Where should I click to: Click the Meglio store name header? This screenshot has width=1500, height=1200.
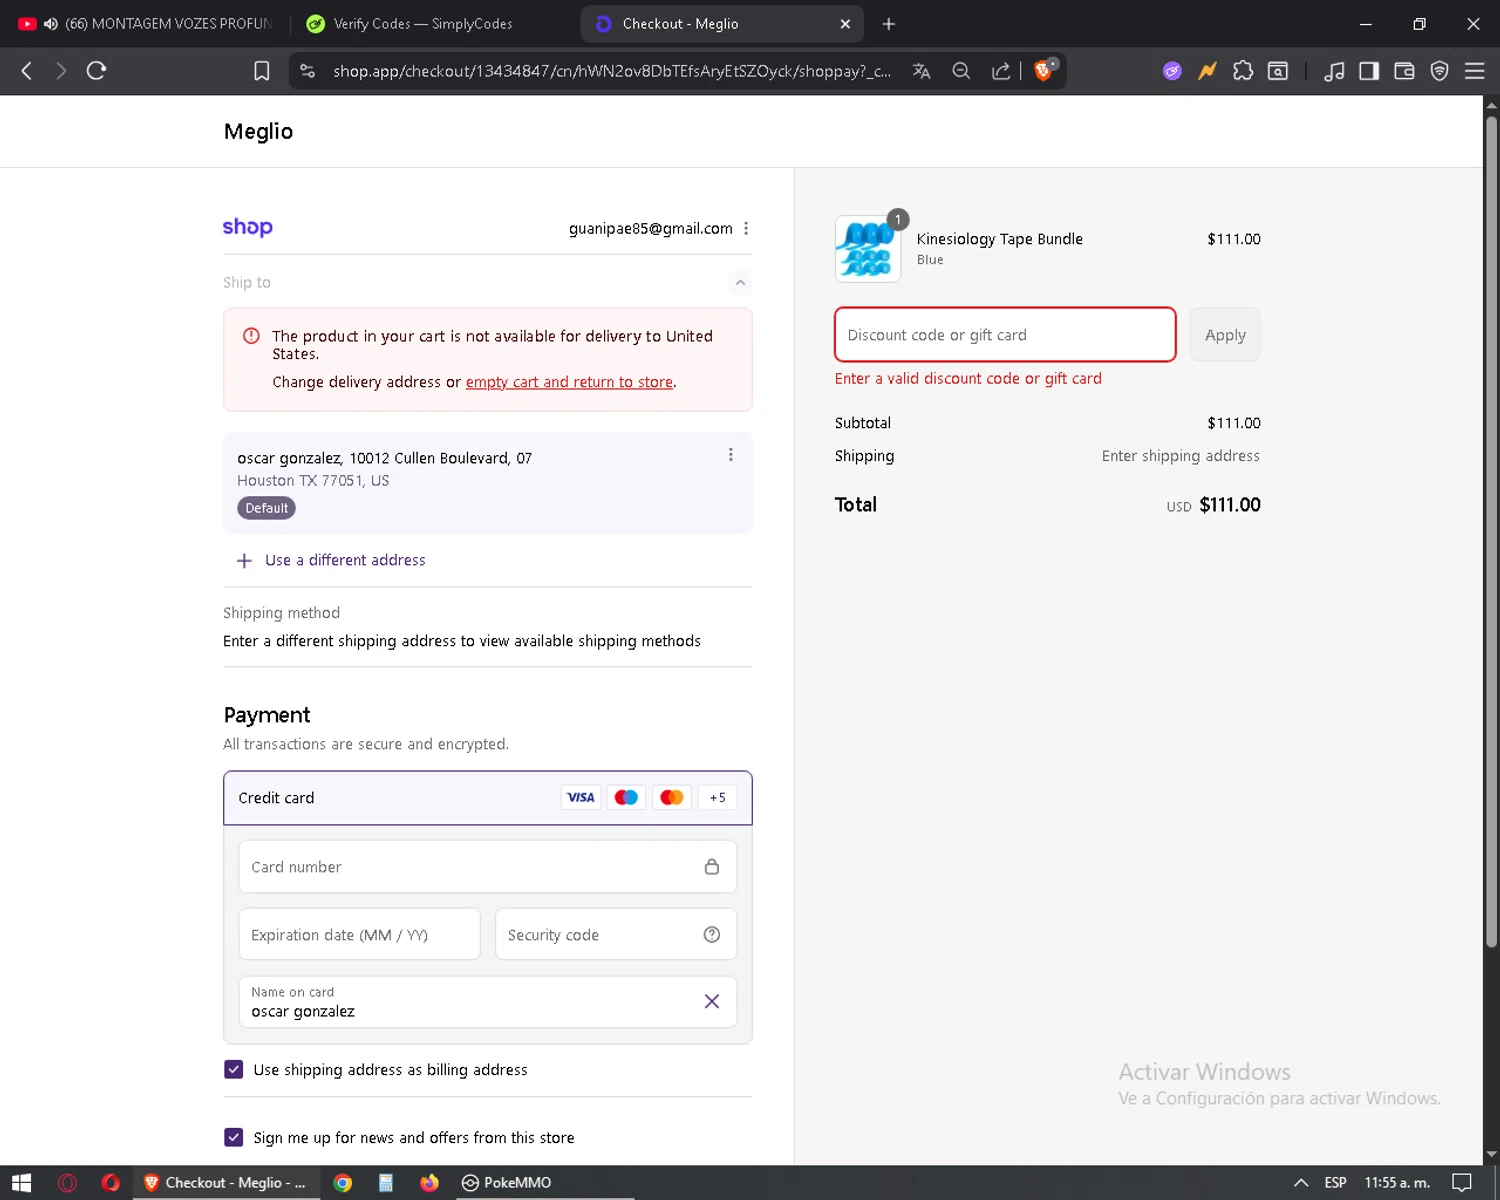pos(258,132)
